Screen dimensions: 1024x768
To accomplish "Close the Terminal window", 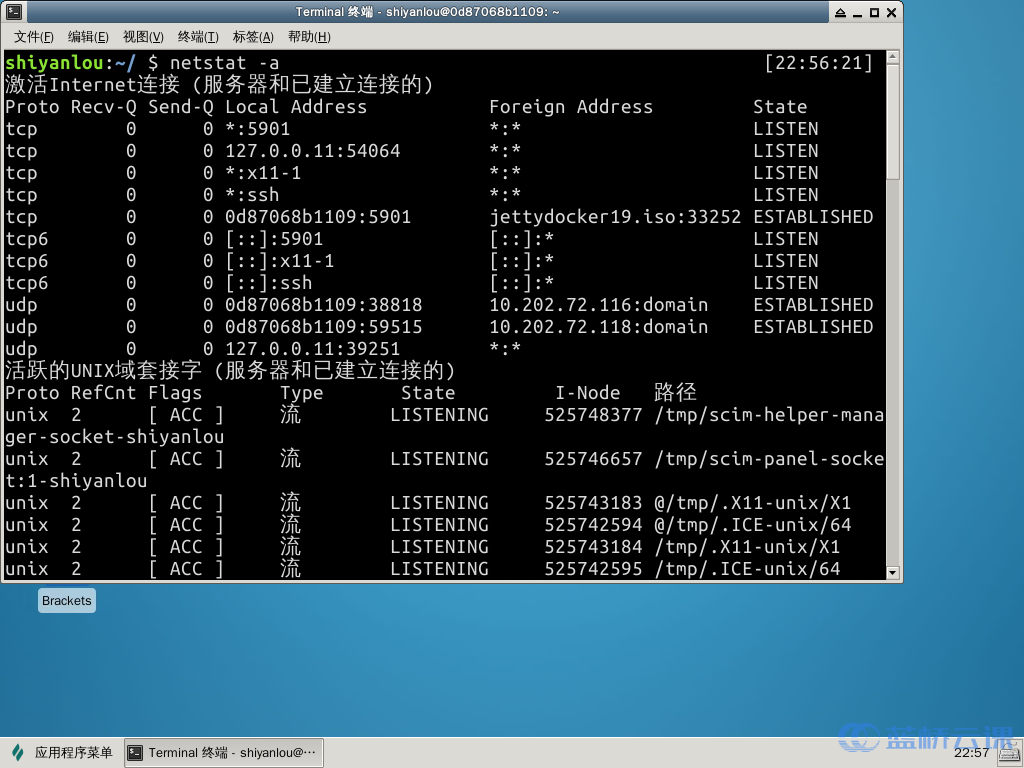I will [x=891, y=12].
